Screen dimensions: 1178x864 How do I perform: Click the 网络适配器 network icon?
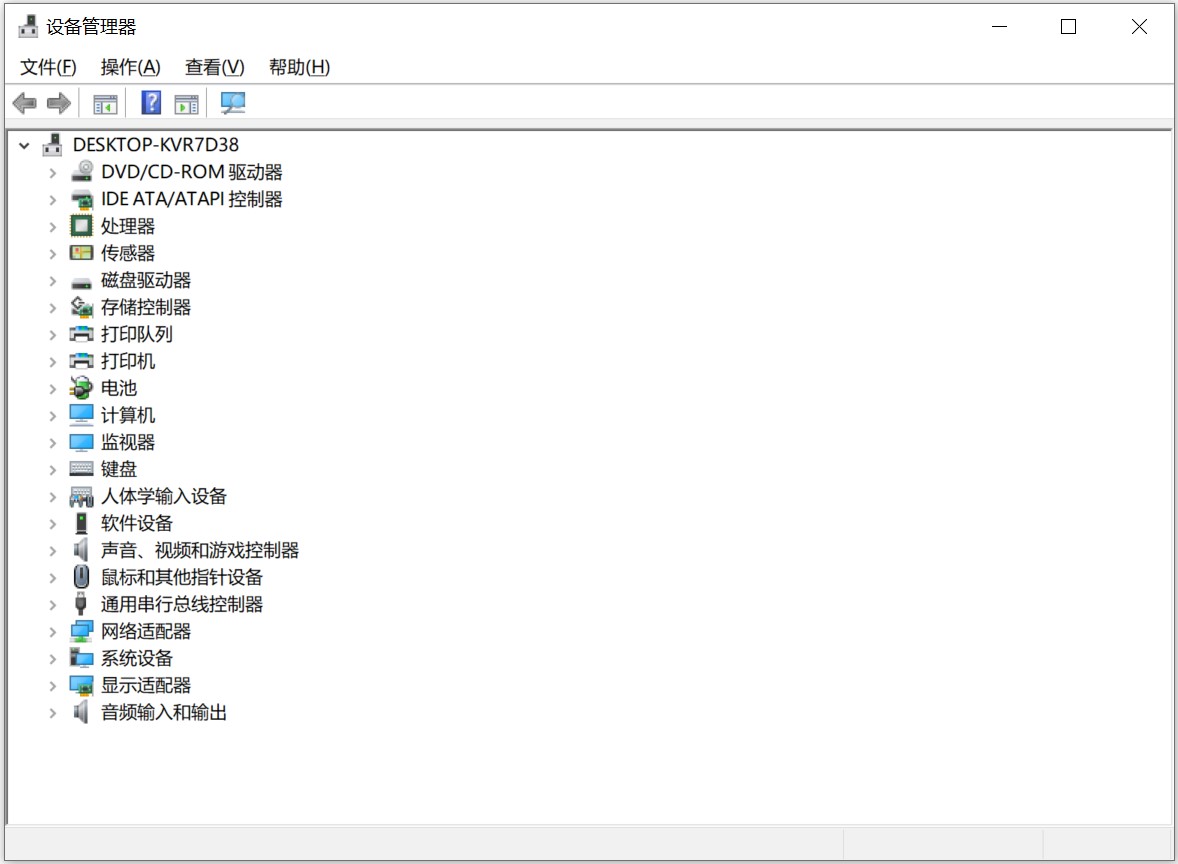click(81, 631)
